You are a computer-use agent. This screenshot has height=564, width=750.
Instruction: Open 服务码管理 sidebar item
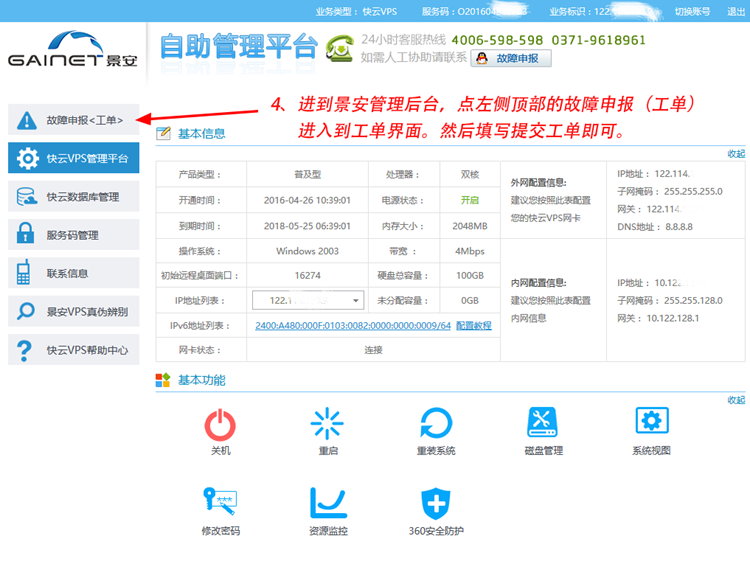[x=74, y=234]
